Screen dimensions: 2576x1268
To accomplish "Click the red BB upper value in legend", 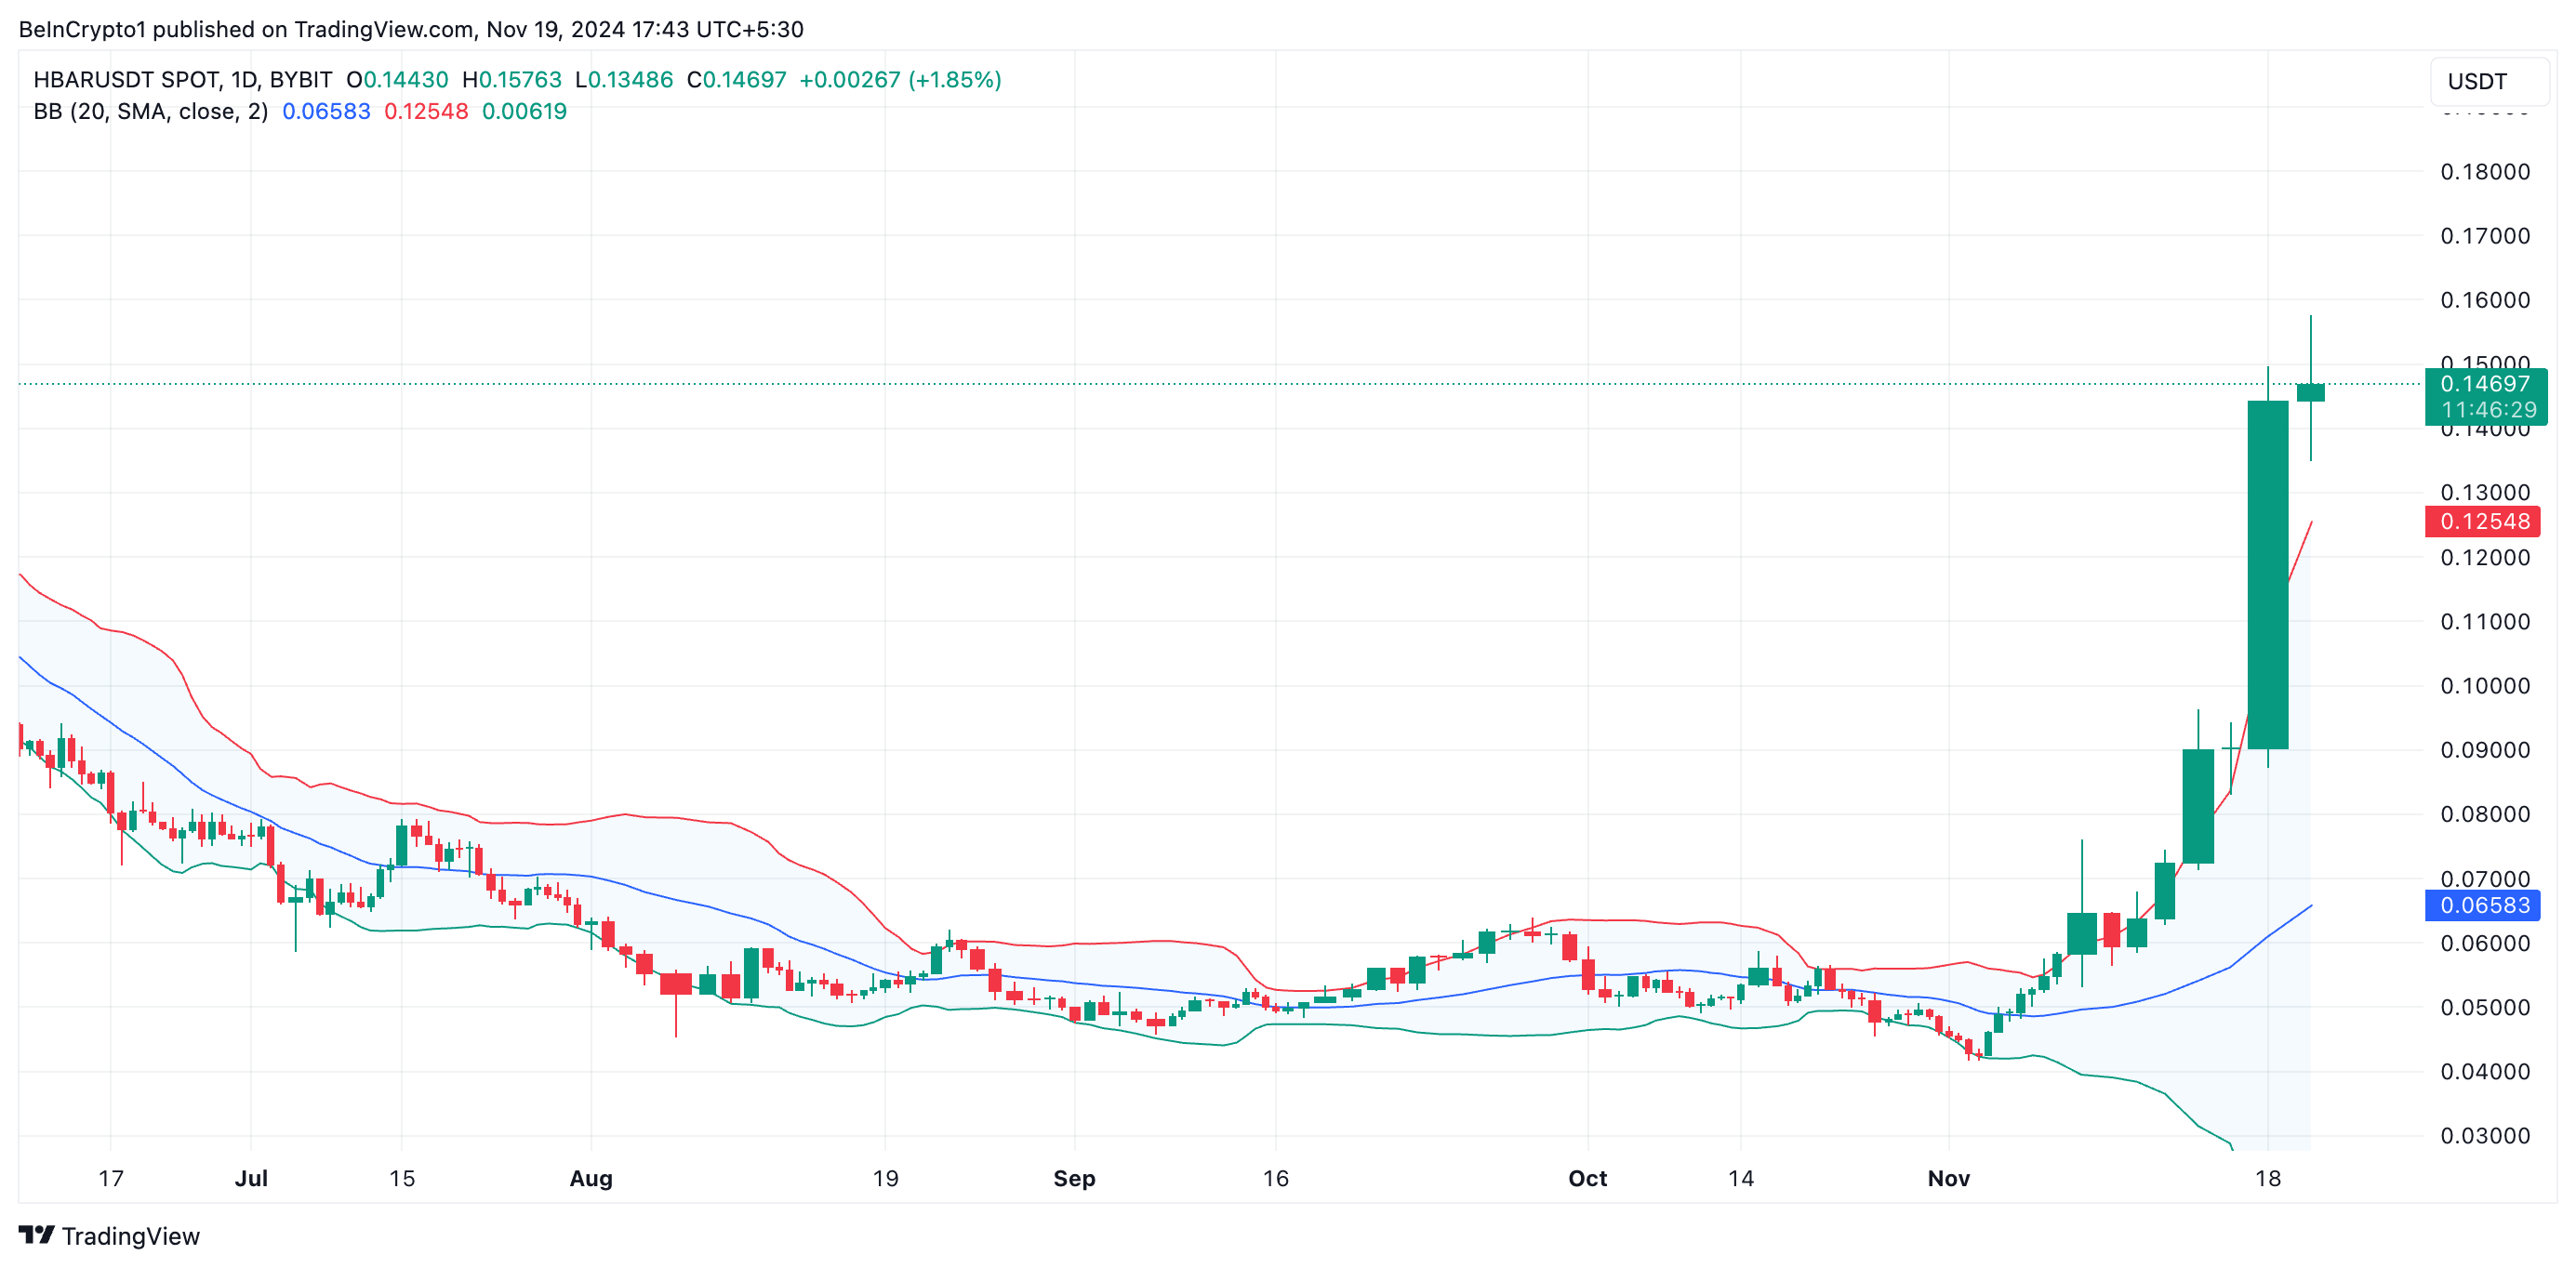I will coord(426,112).
